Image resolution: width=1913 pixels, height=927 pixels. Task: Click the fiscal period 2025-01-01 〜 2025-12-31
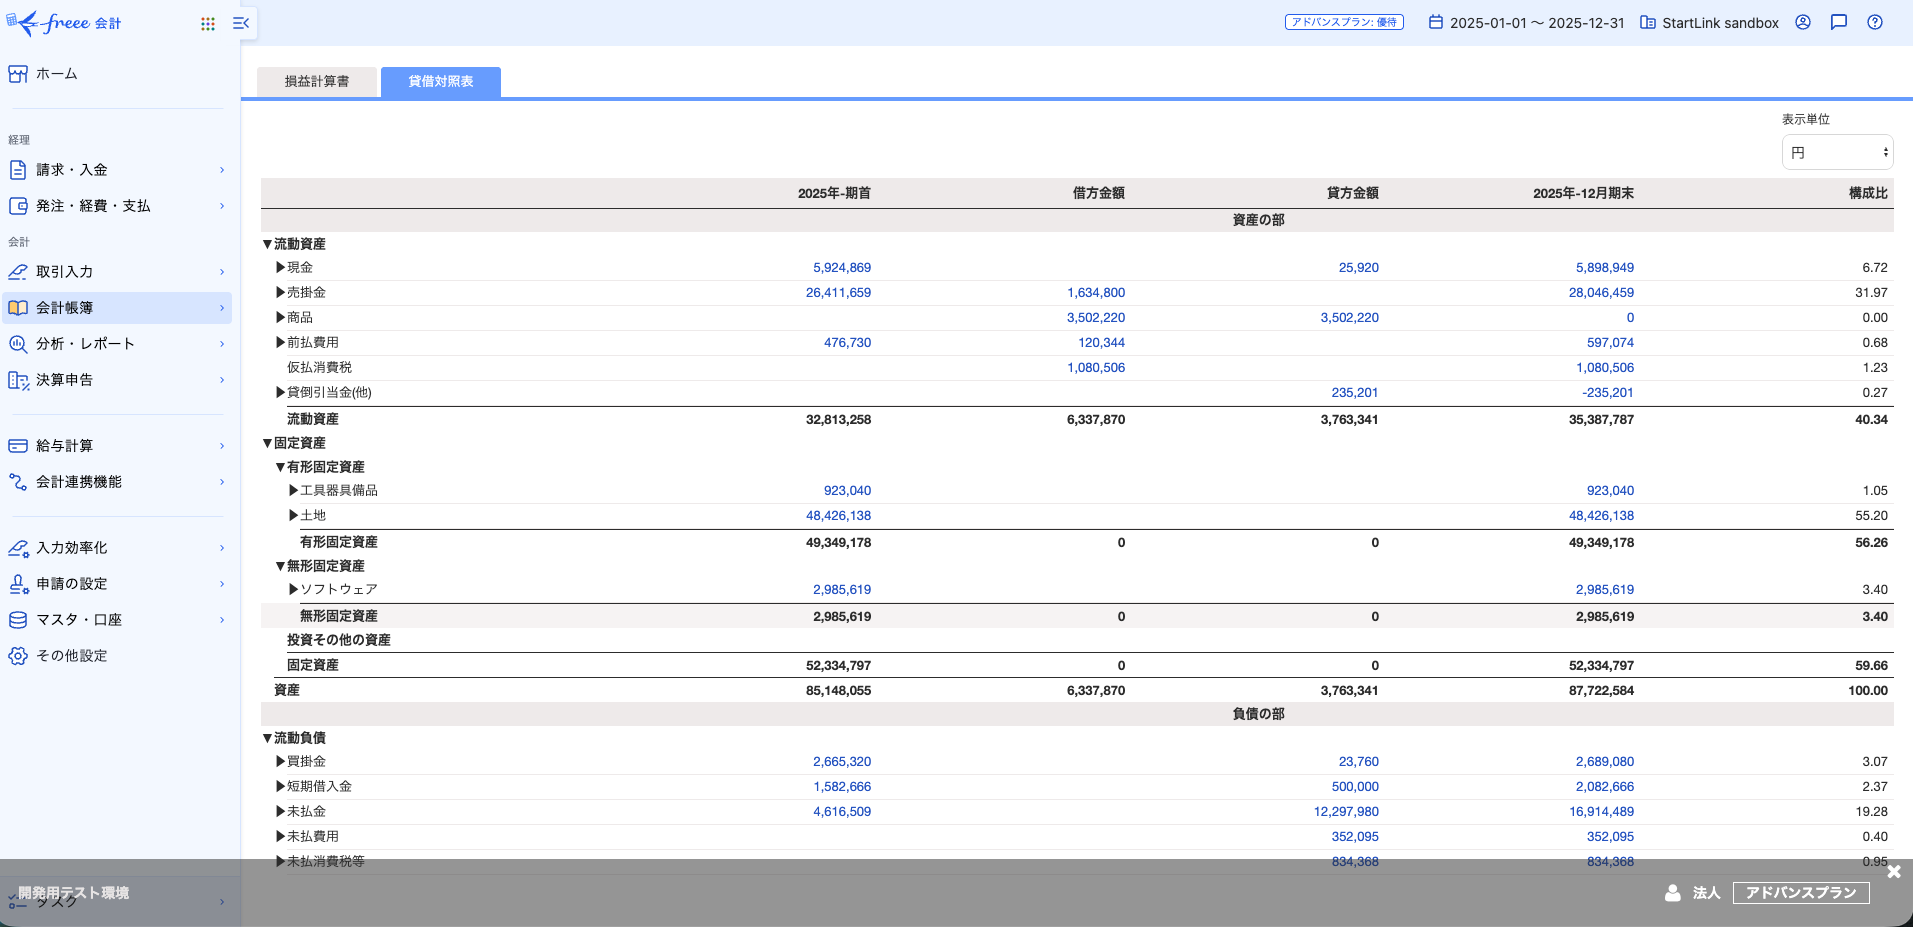(x=1537, y=23)
